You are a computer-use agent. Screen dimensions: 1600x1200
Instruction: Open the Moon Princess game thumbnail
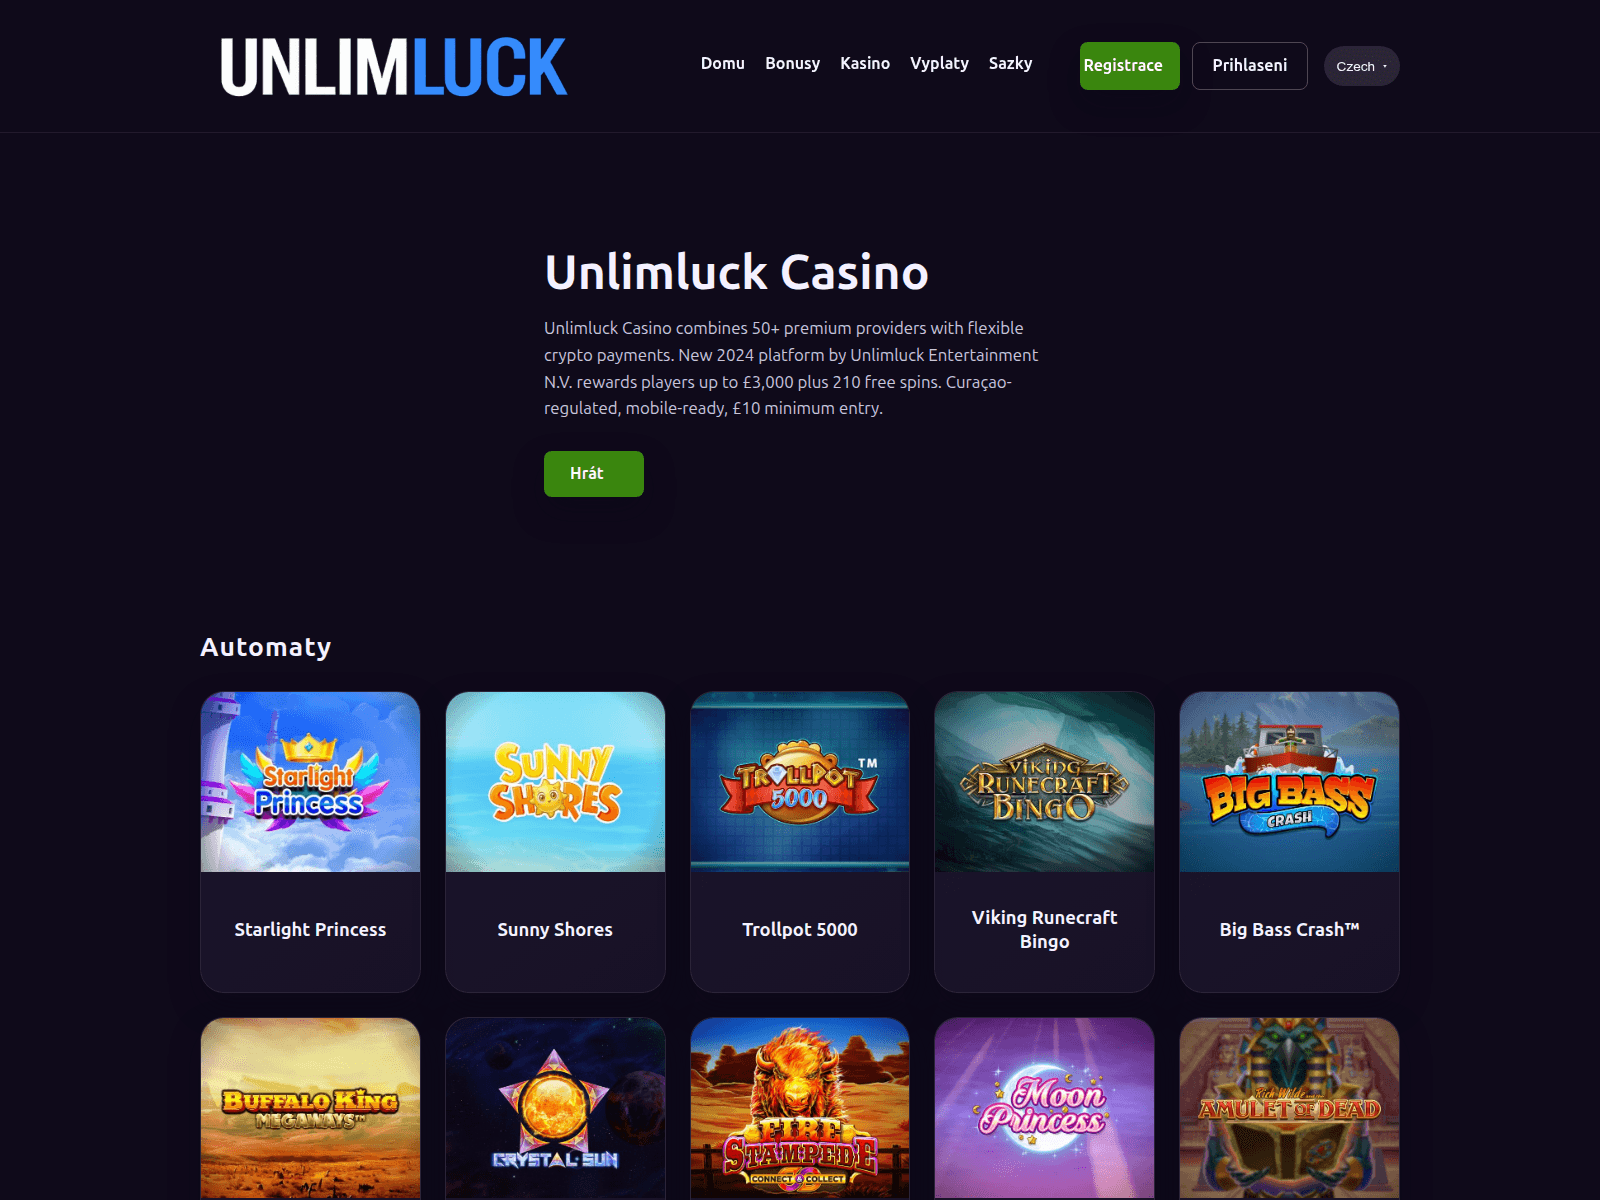pos(1044,1108)
